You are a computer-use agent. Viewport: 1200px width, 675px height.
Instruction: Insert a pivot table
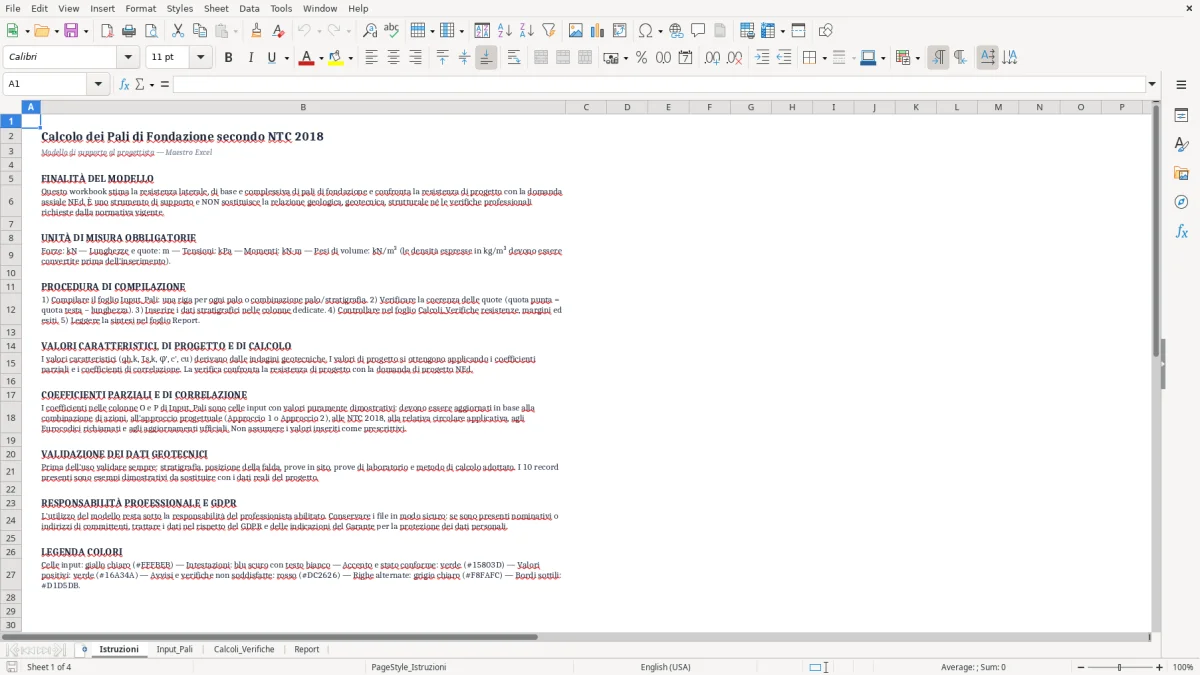(x=620, y=31)
